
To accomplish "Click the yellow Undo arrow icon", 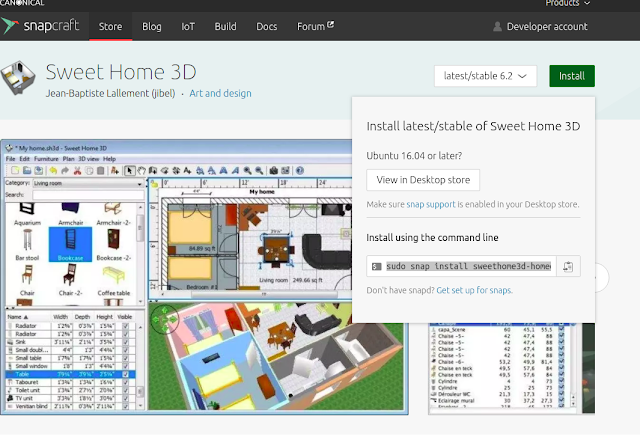I will click(53, 171).
